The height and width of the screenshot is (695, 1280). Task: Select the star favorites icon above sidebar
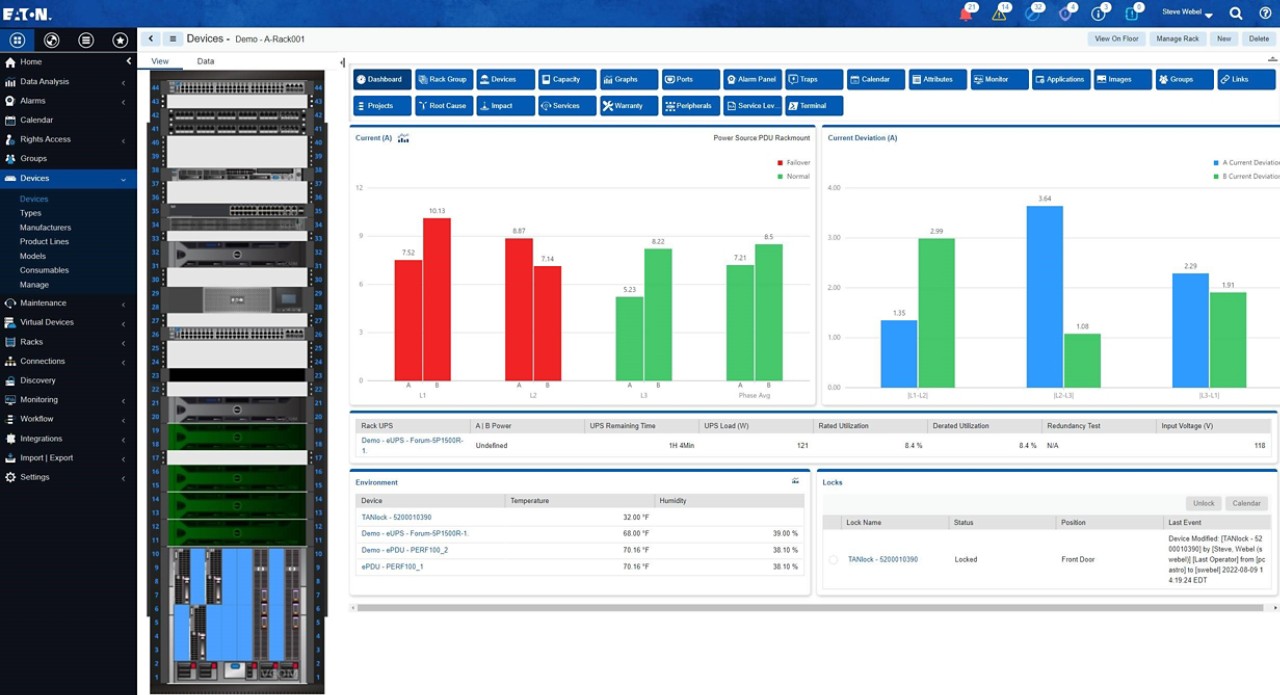(120, 40)
